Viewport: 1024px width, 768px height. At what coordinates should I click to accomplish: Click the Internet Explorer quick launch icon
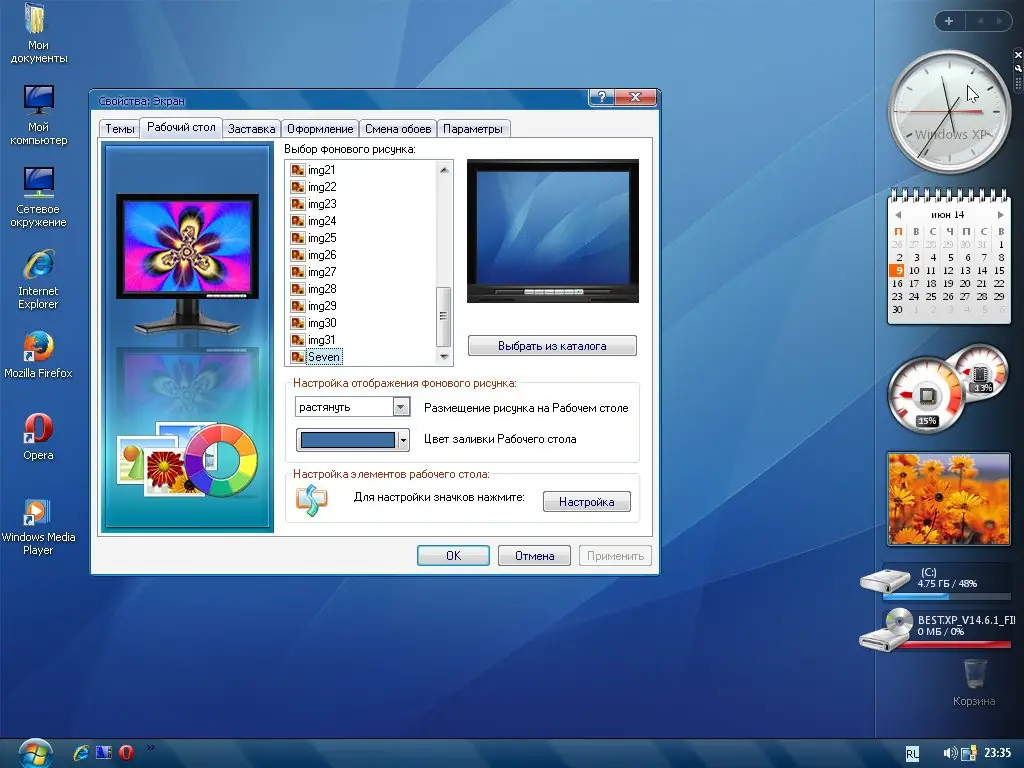pos(81,753)
